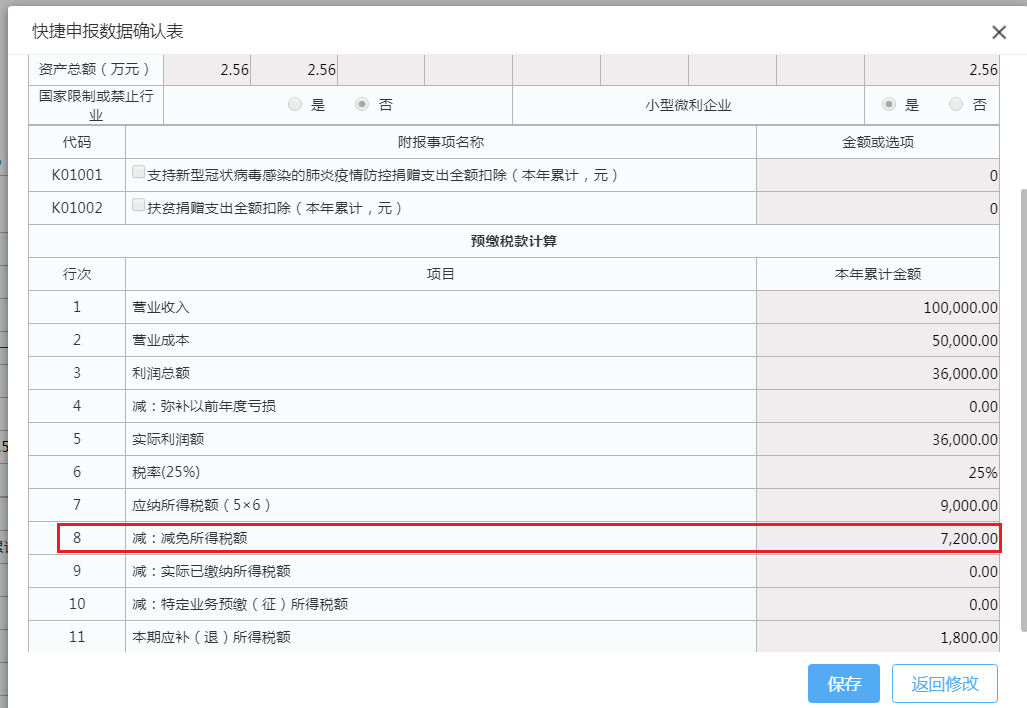
Task: 点击减：弥补以前年度亏损行
Action: pyautogui.click(x=440, y=405)
